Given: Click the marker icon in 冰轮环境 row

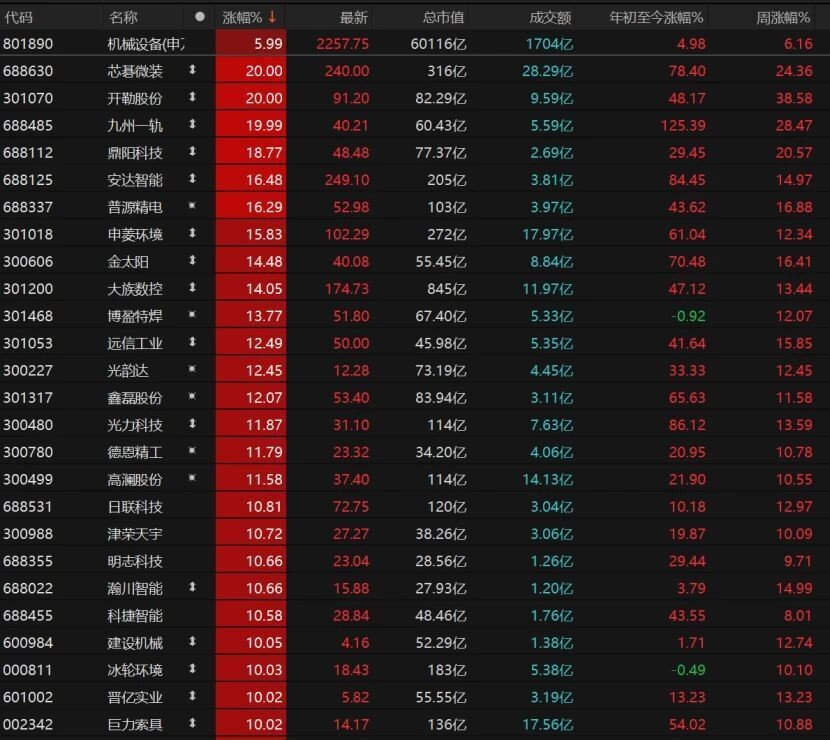Looking at the screenshot, I should [192, 669].
